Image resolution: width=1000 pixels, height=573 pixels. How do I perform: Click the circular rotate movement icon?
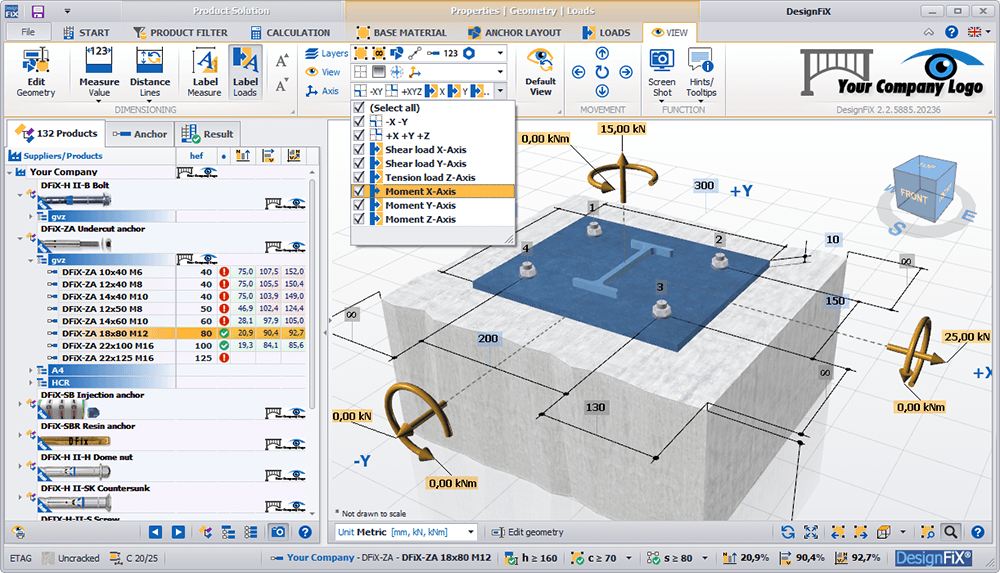pyautogui.click(x=602, y=72)
